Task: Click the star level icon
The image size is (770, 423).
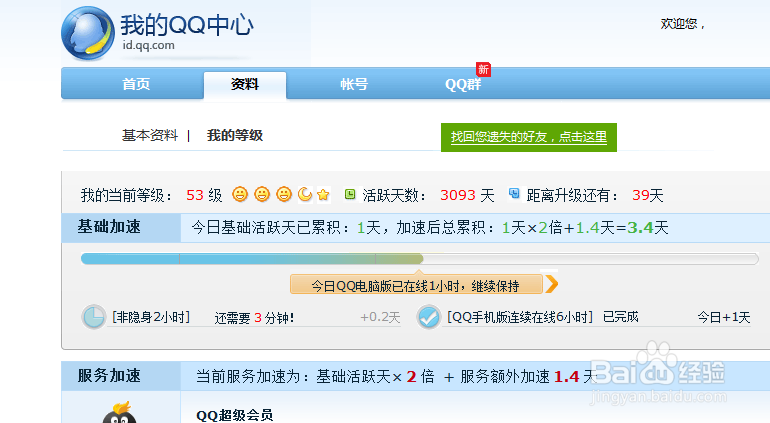Action: pyautogui.click(x=323, y=195)
